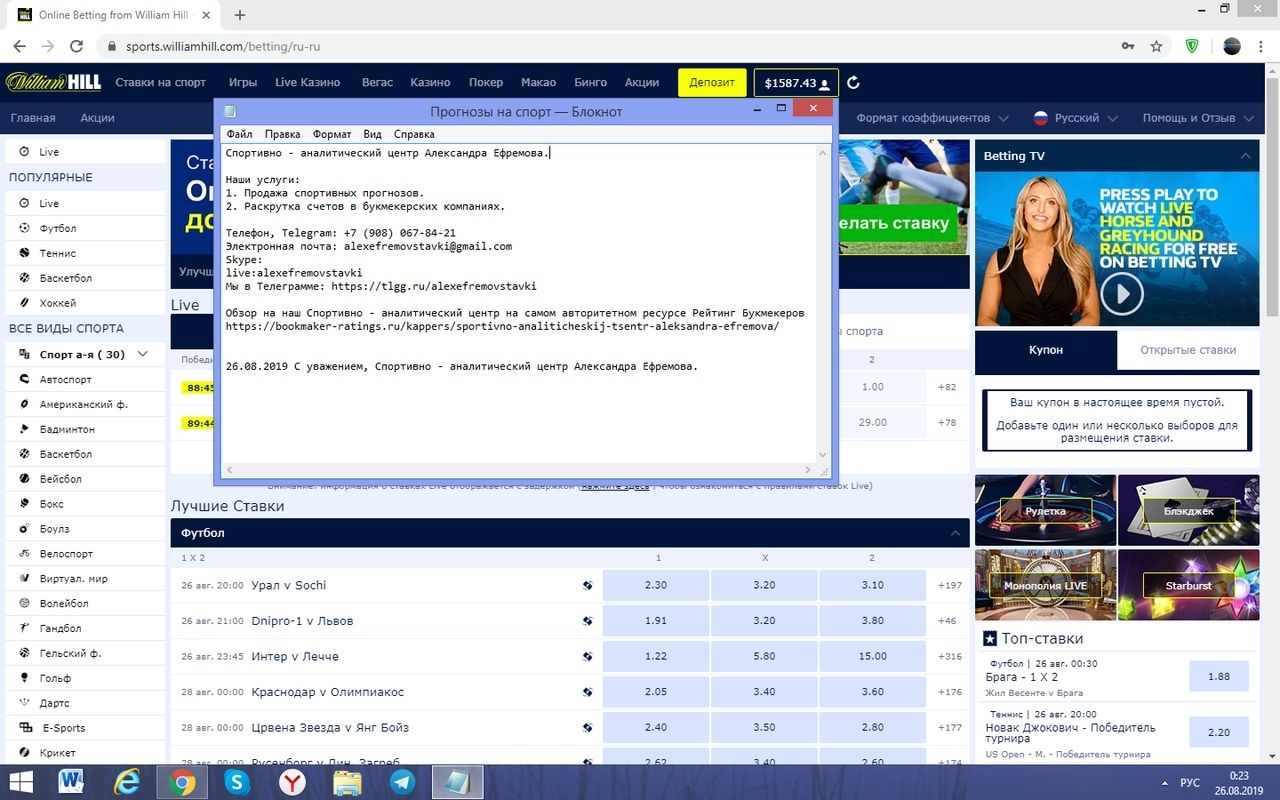Open the Русский language dropdown
The height and width of the screenshot is (800, 1280).
coord(1076,118)
